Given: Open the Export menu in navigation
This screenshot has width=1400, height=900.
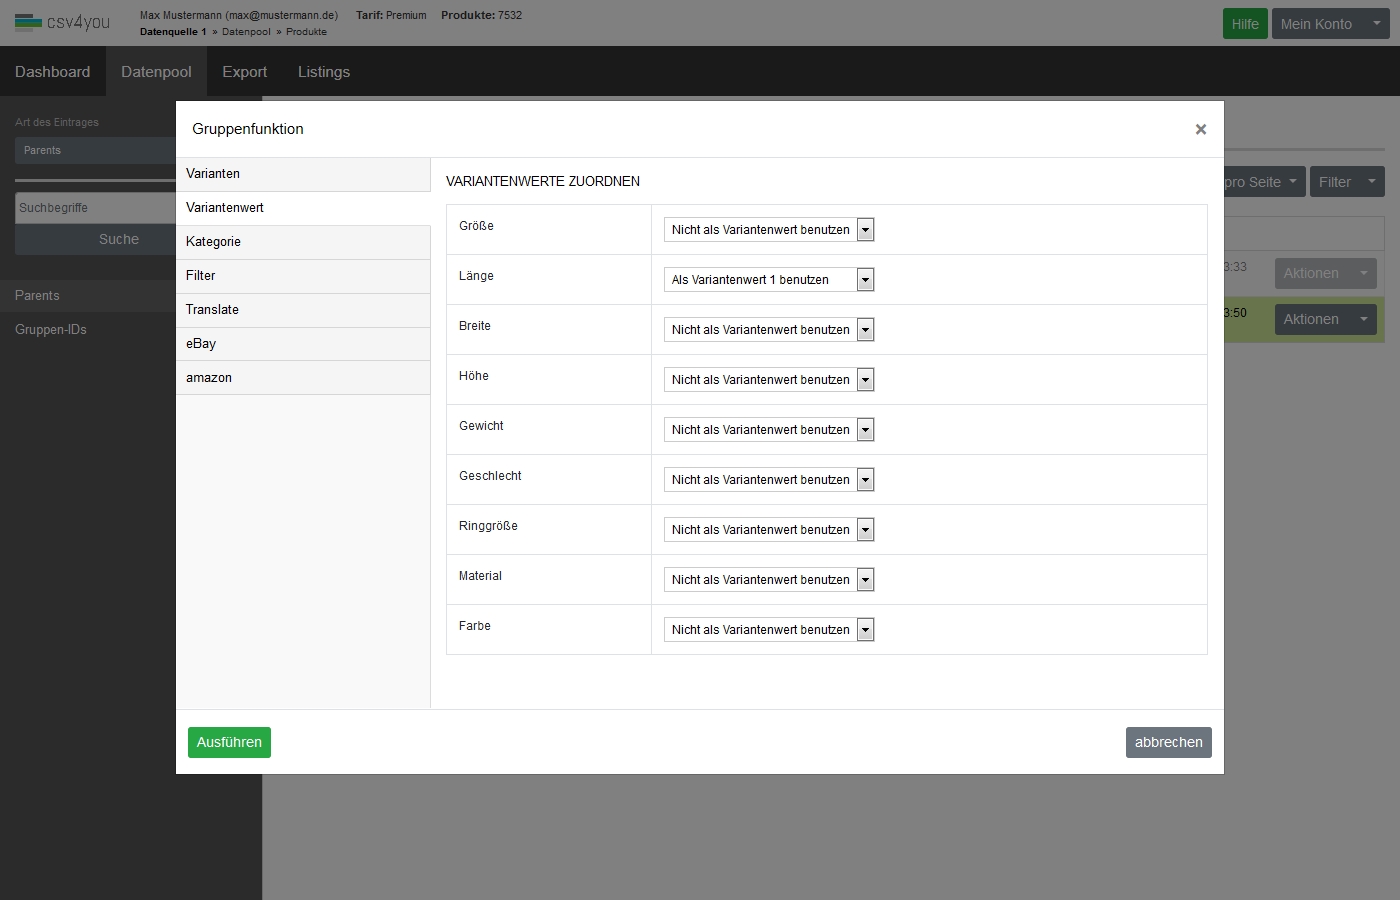Looking at the screenshot, I should (x=244, y=72).
